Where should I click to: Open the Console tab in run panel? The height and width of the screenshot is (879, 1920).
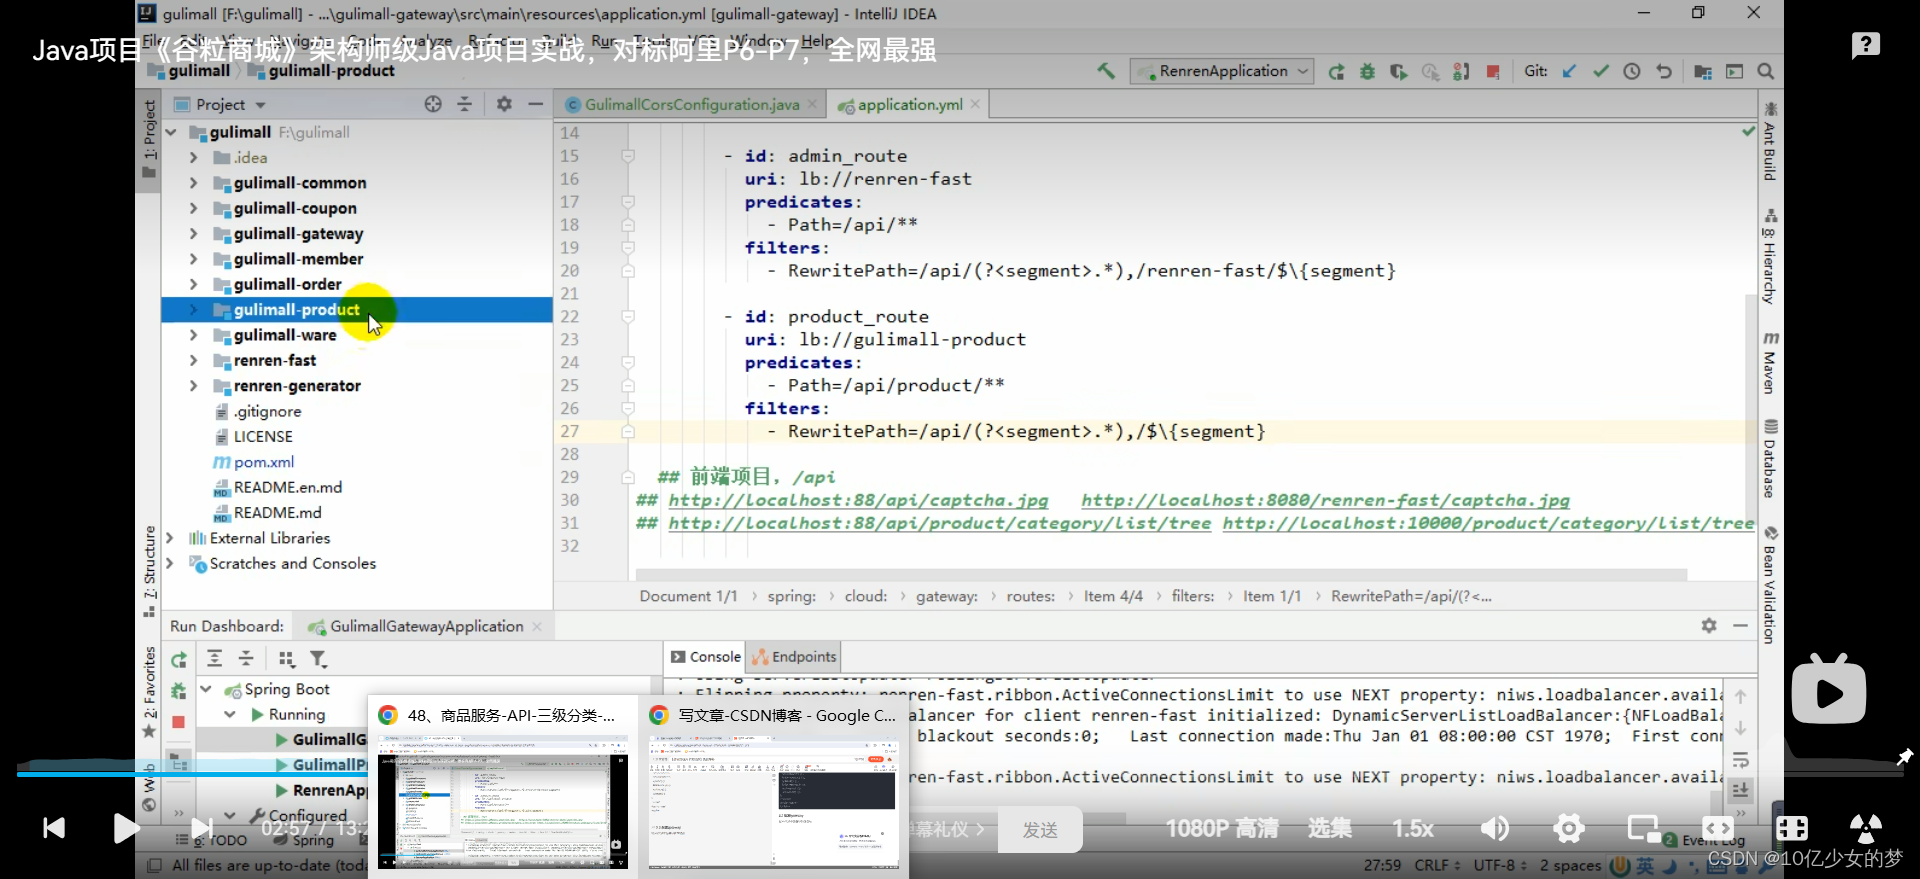(705, 657)
